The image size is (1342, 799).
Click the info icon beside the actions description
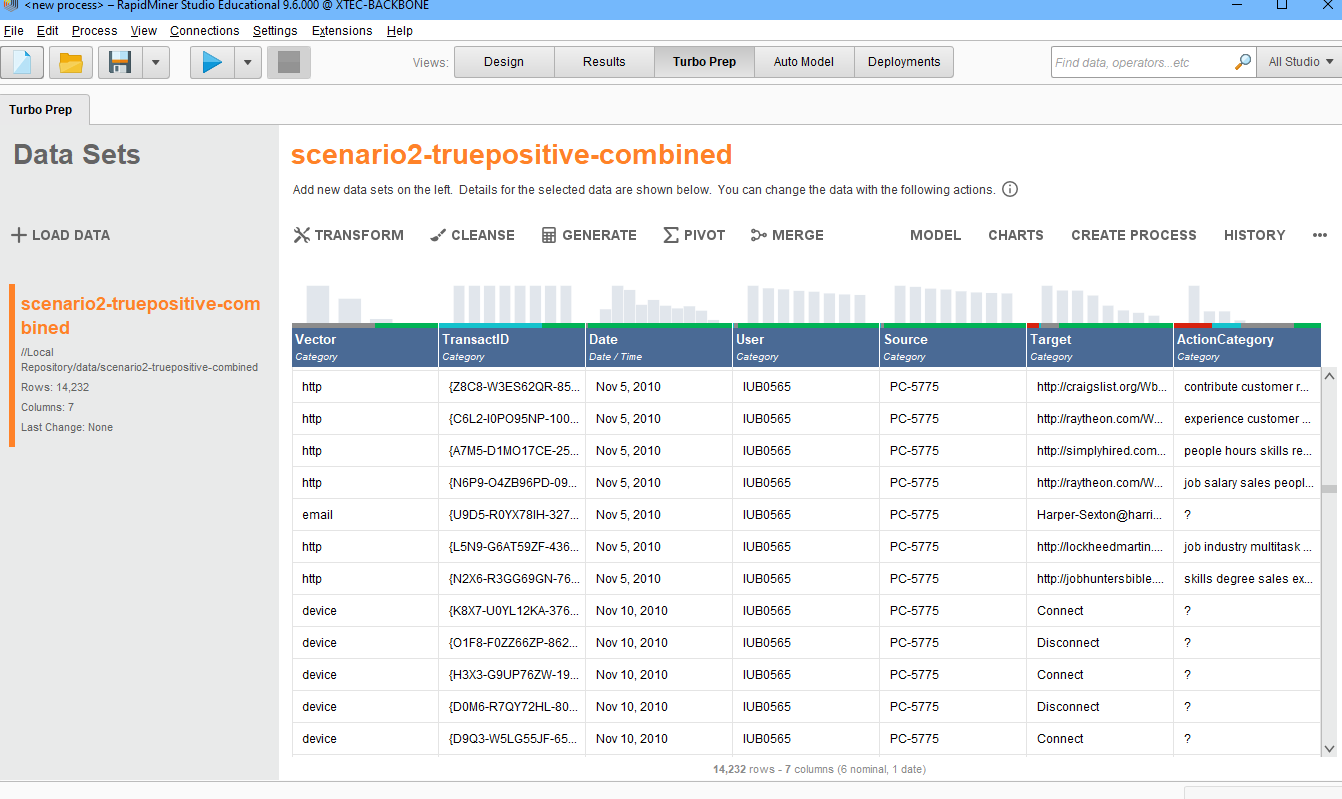tap(1010, 189)
